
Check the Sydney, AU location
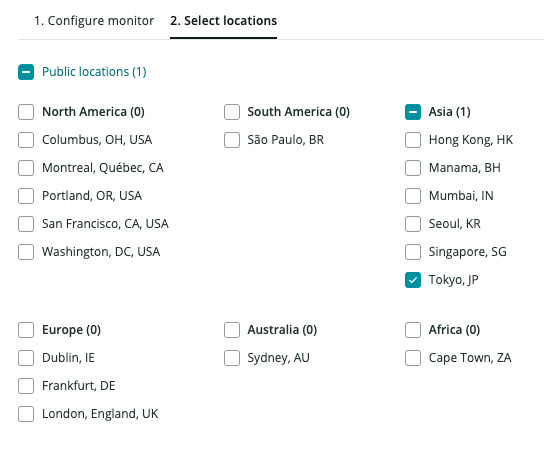click(x=232, y=358)
